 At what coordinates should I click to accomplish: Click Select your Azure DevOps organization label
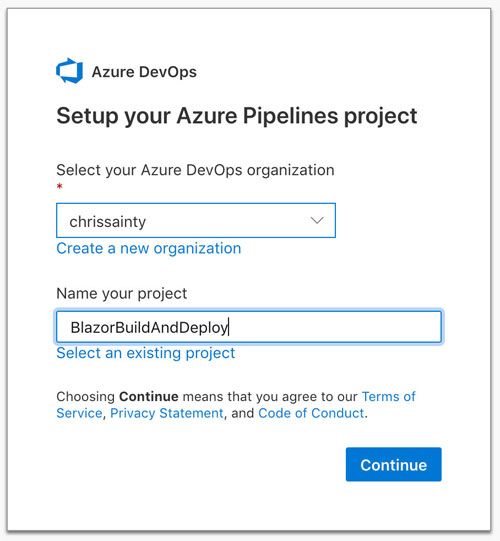point(195,170)
